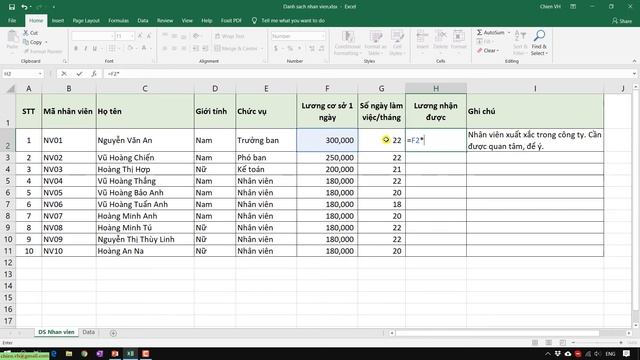This screenshot has height=360, width=640.
Task: Cancel the formula entry with the X icon
Action: [64, 74]
